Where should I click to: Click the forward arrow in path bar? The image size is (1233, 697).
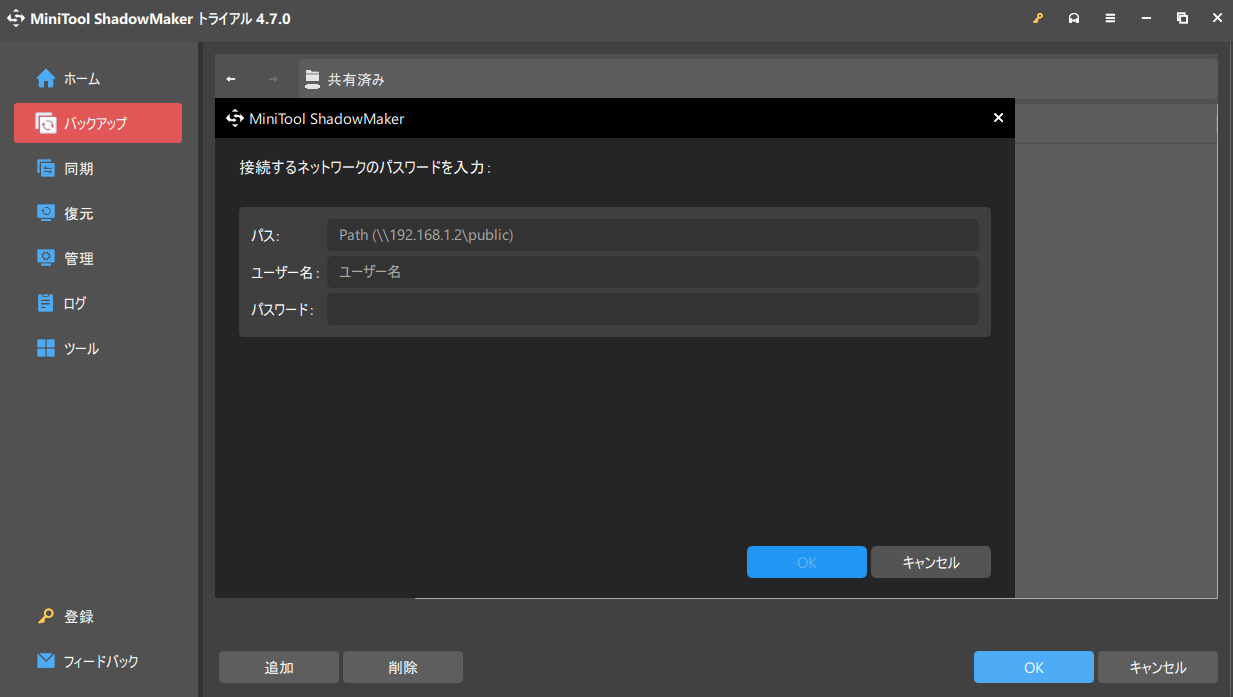273,79
